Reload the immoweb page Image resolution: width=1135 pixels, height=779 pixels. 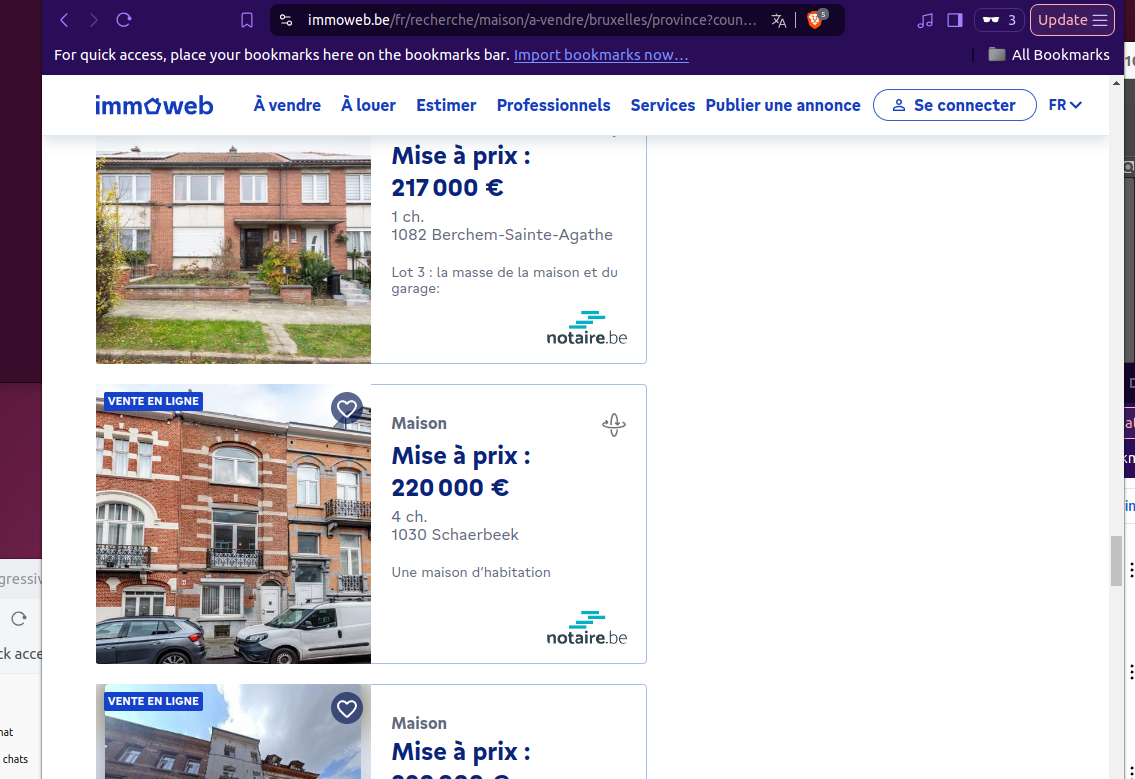tap(124, 20)
